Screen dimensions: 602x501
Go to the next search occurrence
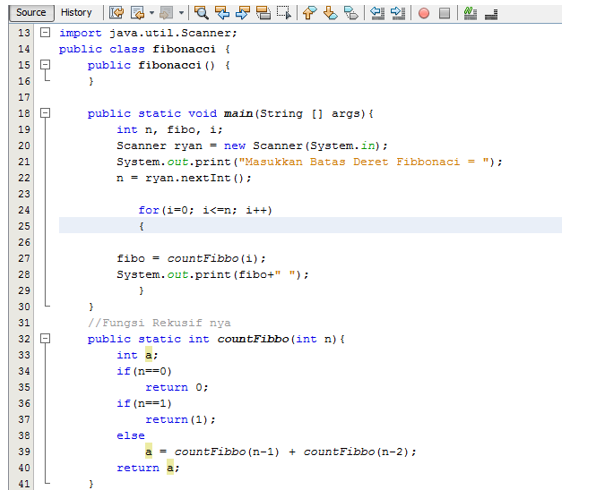coord(242,13)
